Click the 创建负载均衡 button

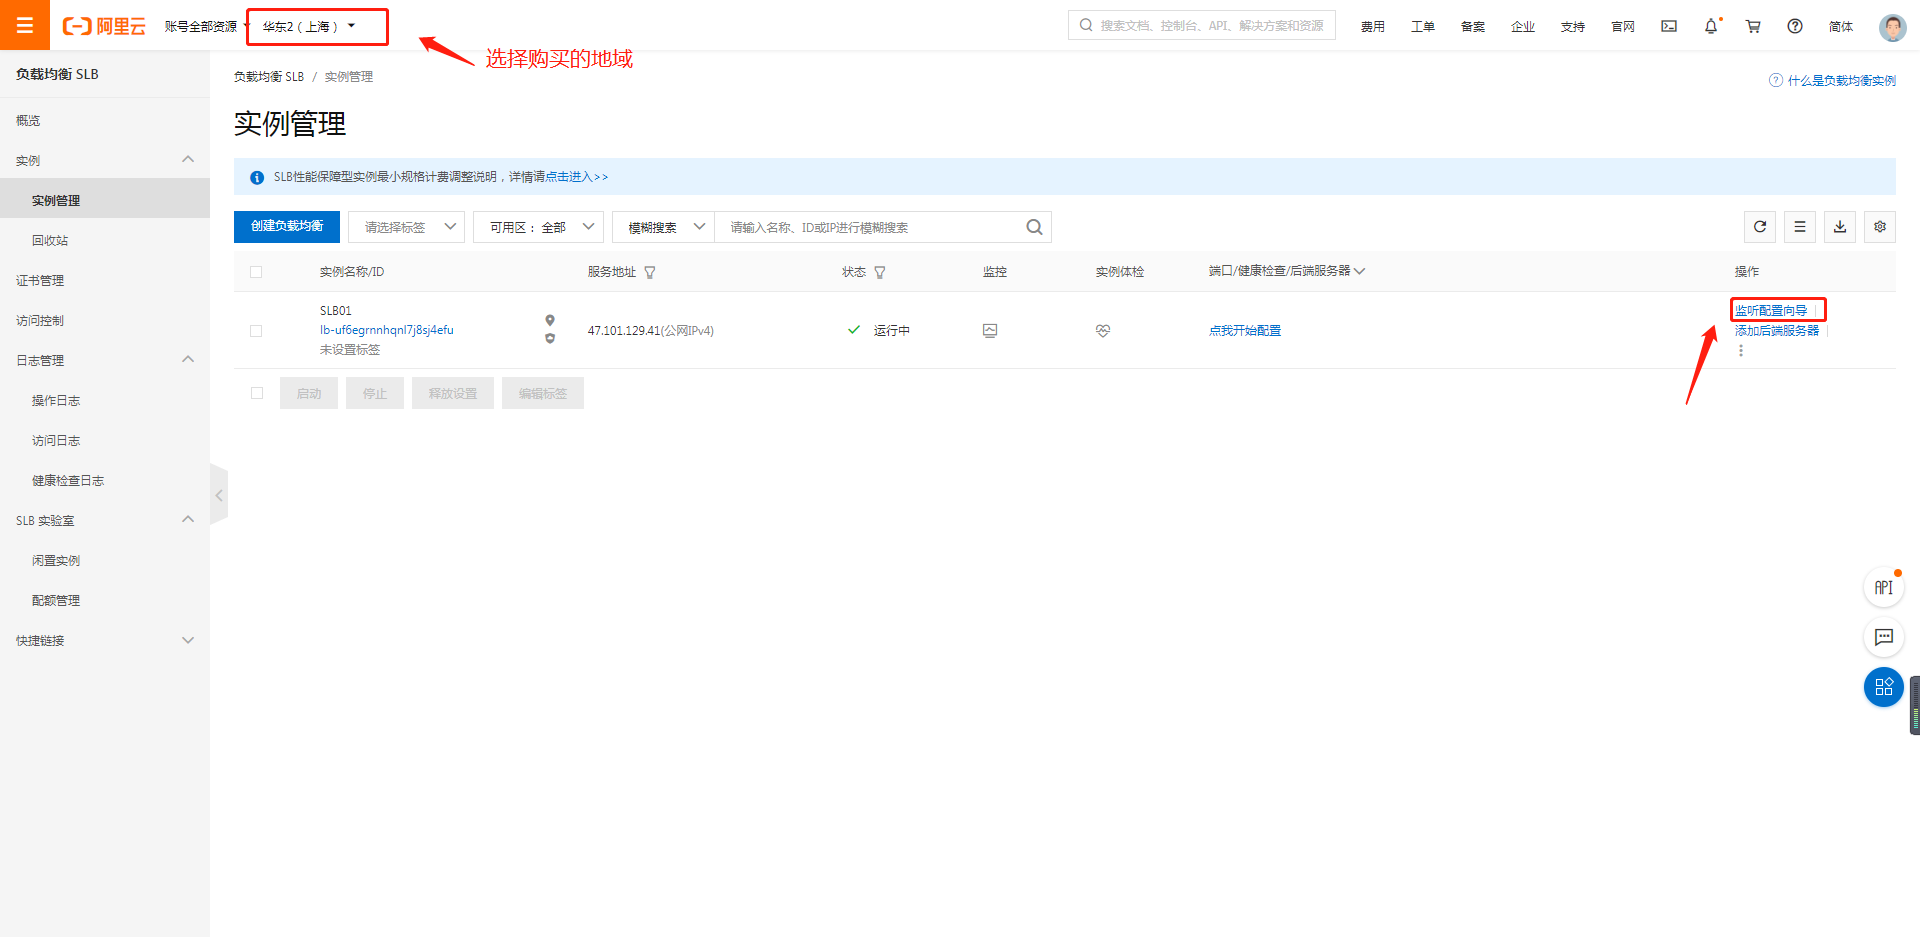tap(287, 227)
